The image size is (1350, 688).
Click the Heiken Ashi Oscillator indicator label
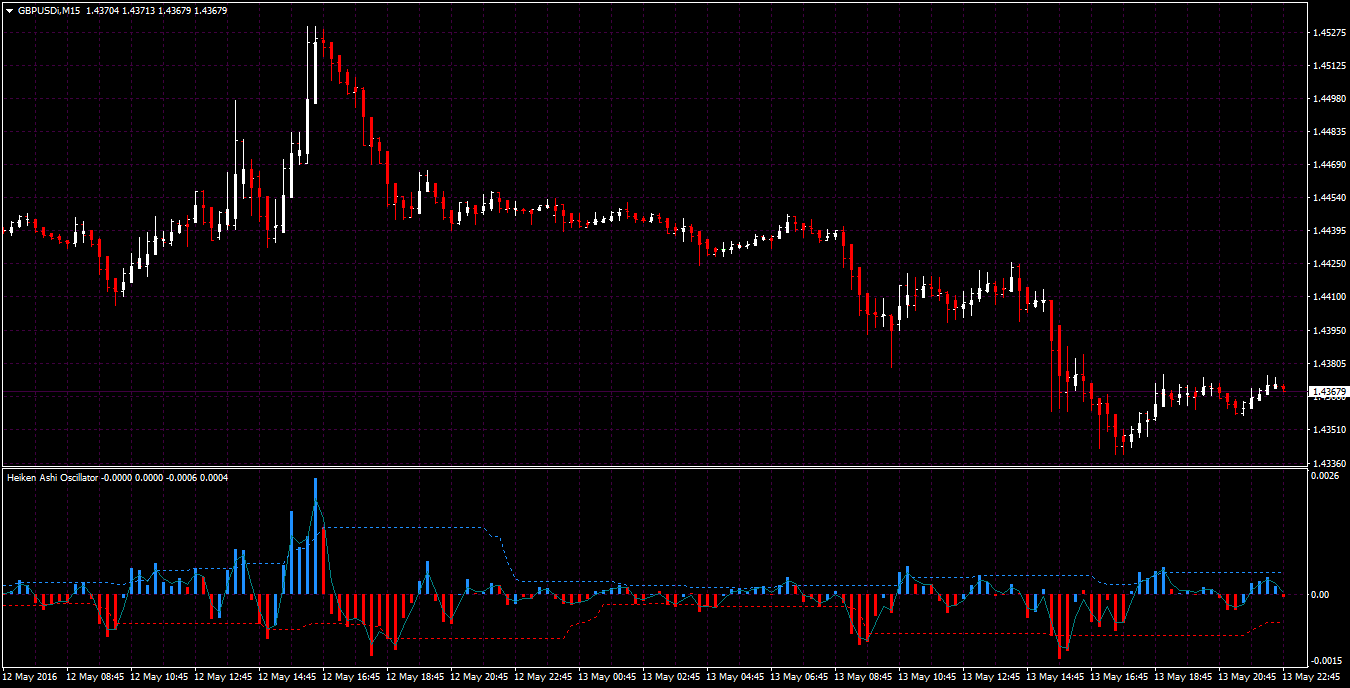[x=53, y=478]
